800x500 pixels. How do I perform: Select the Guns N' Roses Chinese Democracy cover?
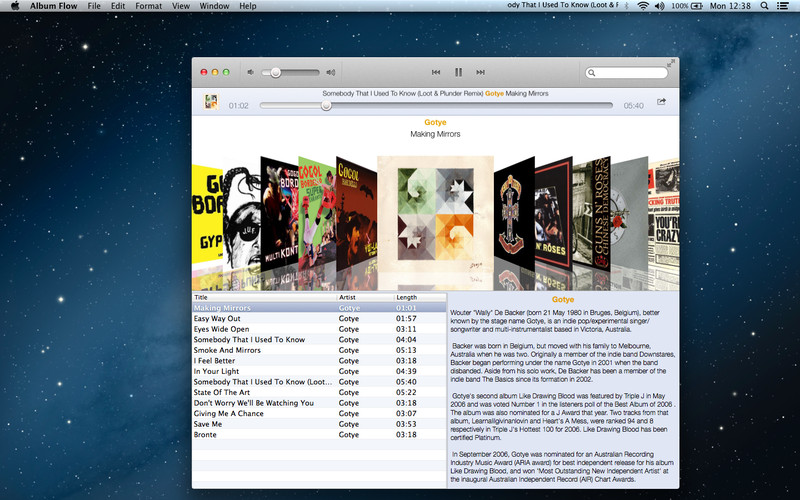point(592,214)
